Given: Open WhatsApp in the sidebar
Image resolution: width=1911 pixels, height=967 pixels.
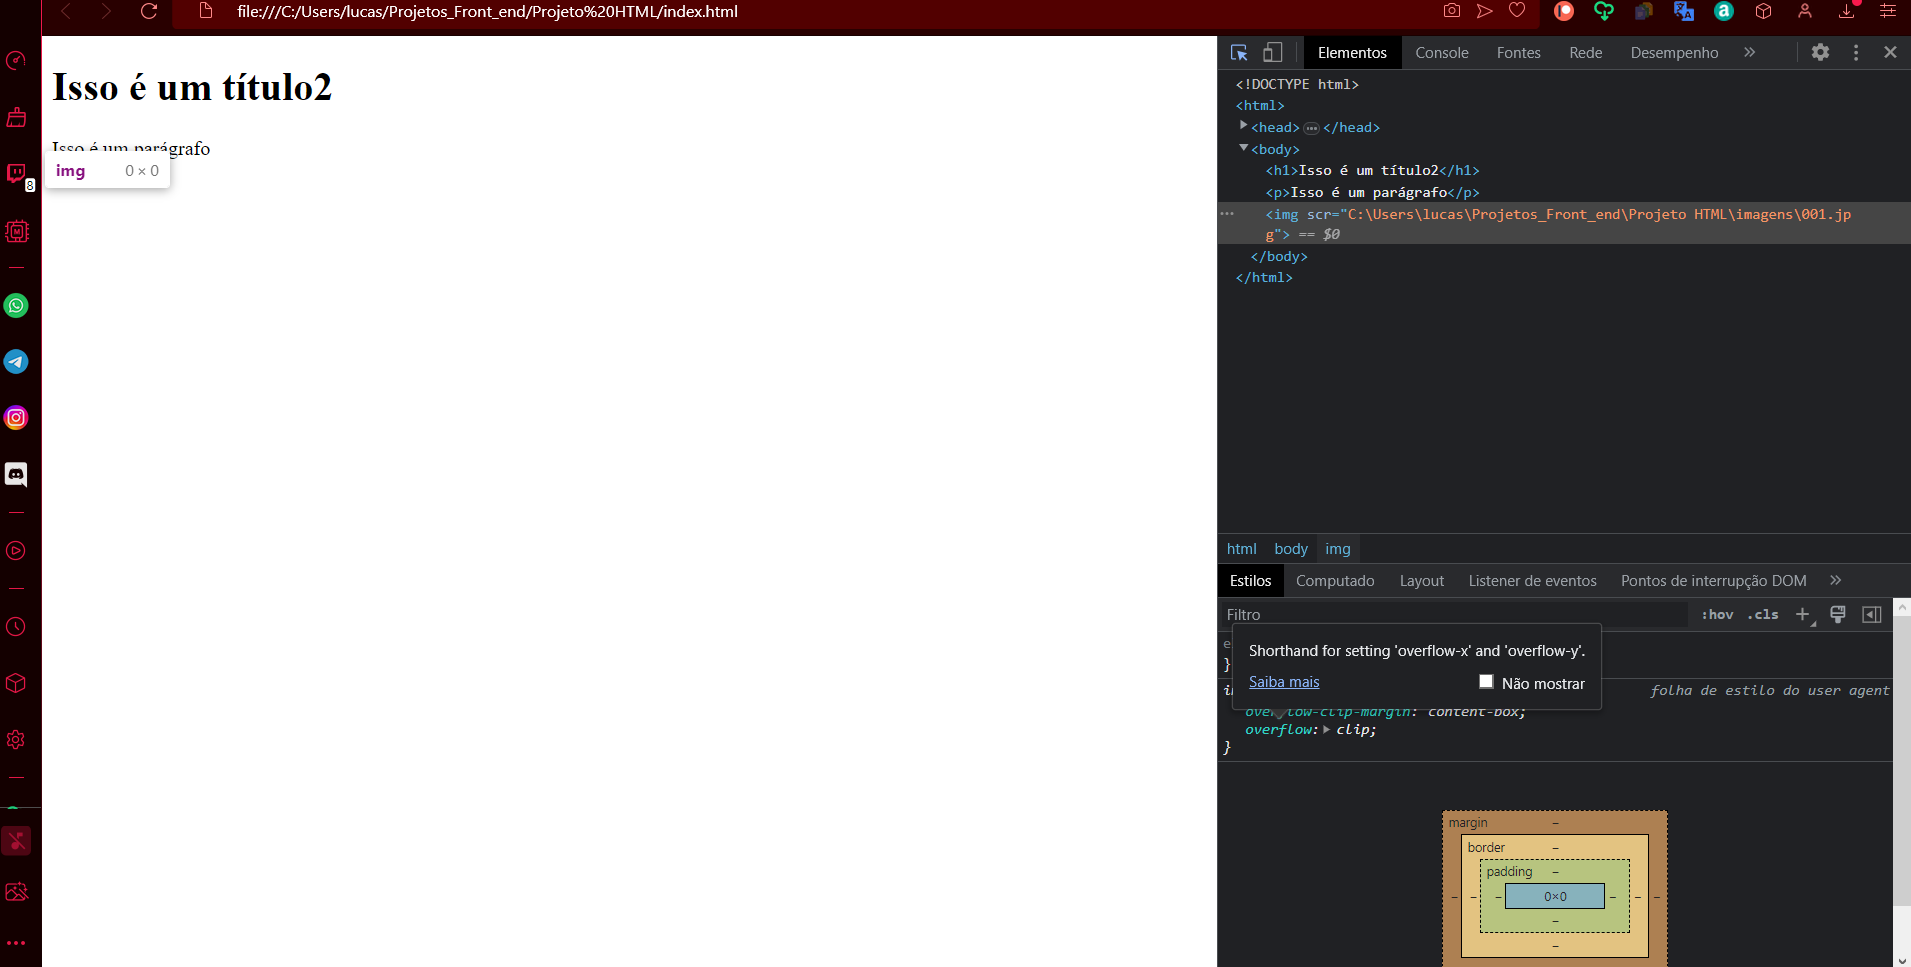Looking at the screenshot, I should pos(16,306).
